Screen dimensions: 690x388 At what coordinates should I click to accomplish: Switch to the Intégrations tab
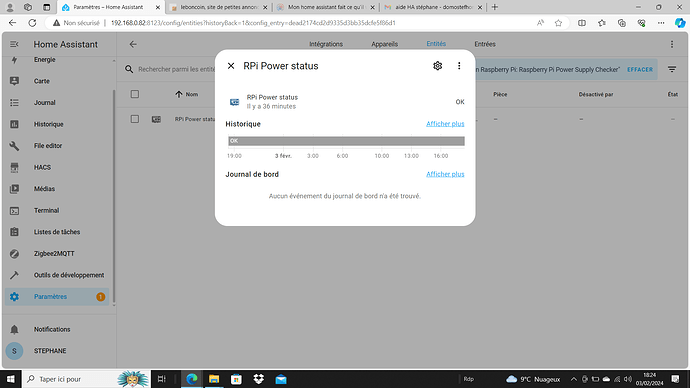click(326, 44)
